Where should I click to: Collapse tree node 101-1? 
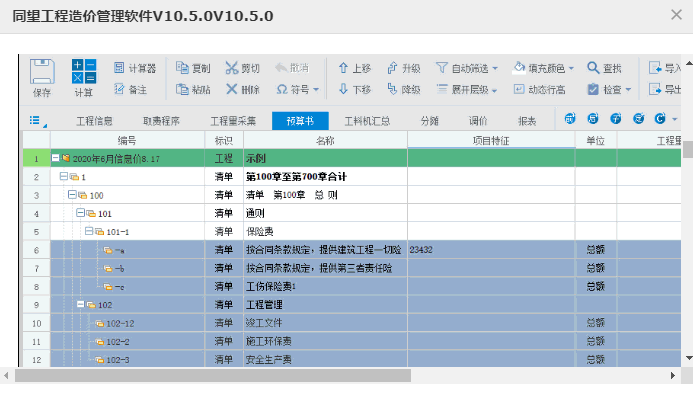(89, 231)
